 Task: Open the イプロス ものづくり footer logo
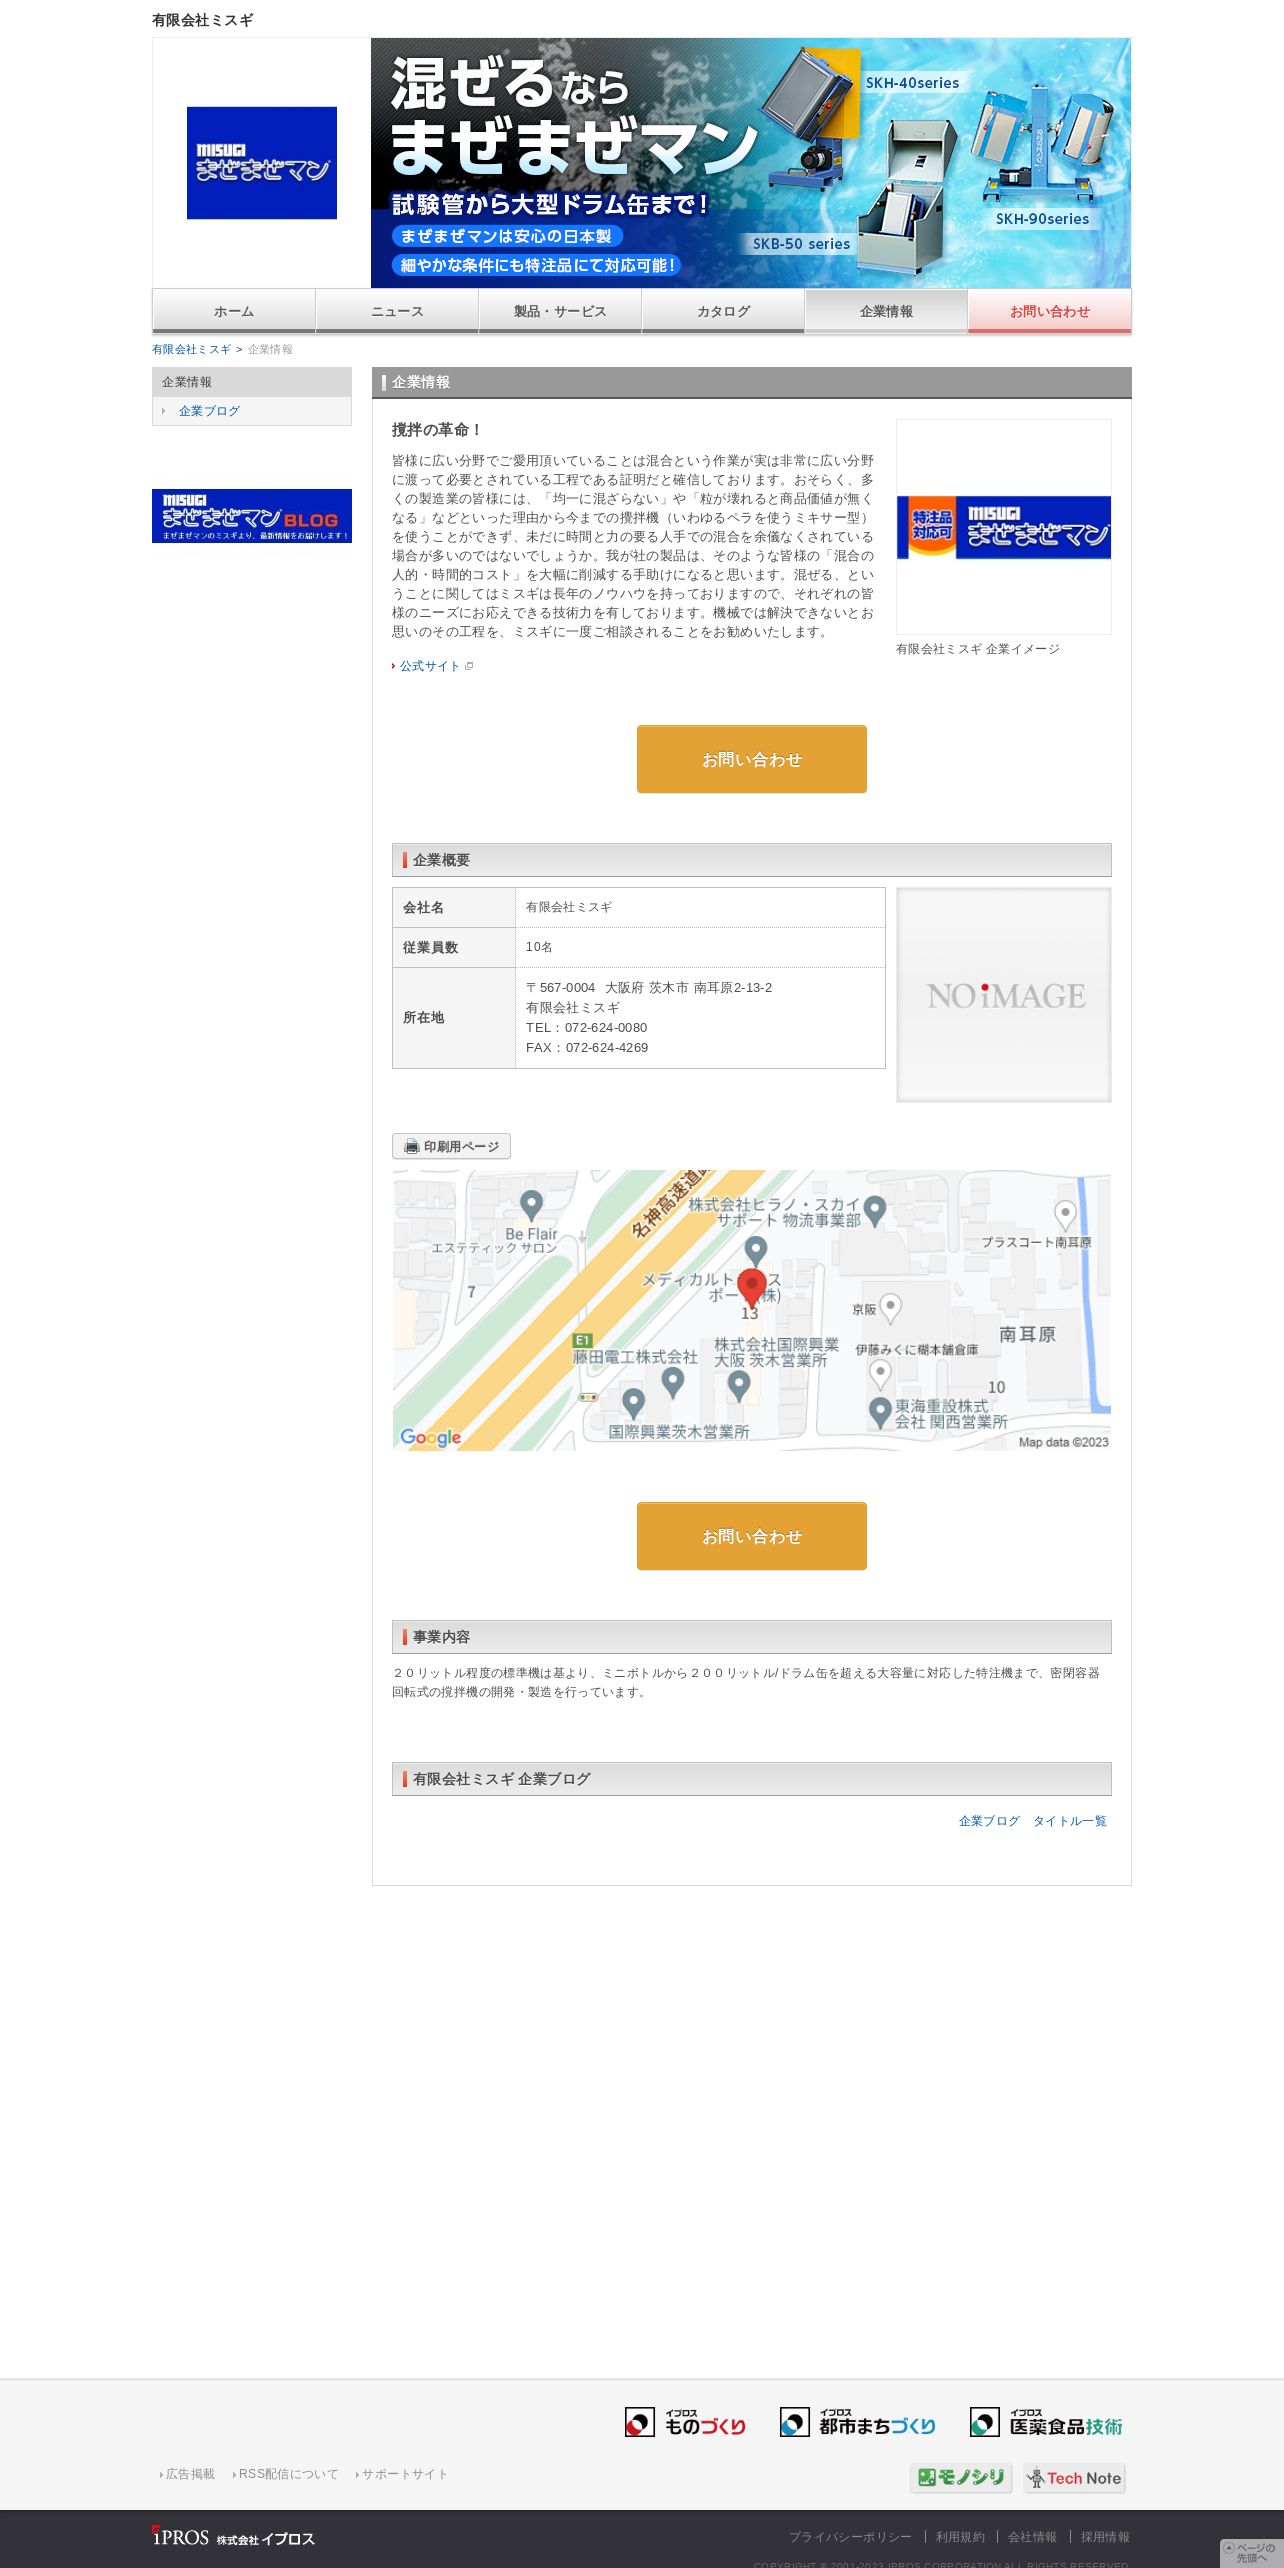tap(686, 2422)
